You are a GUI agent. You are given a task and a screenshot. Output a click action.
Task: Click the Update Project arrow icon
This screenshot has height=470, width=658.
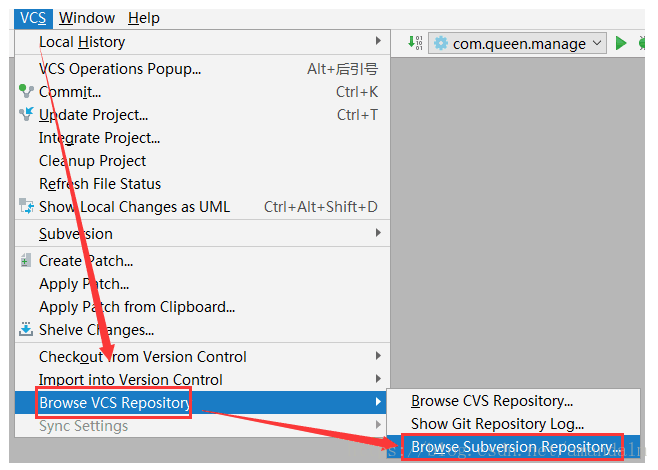26,114
